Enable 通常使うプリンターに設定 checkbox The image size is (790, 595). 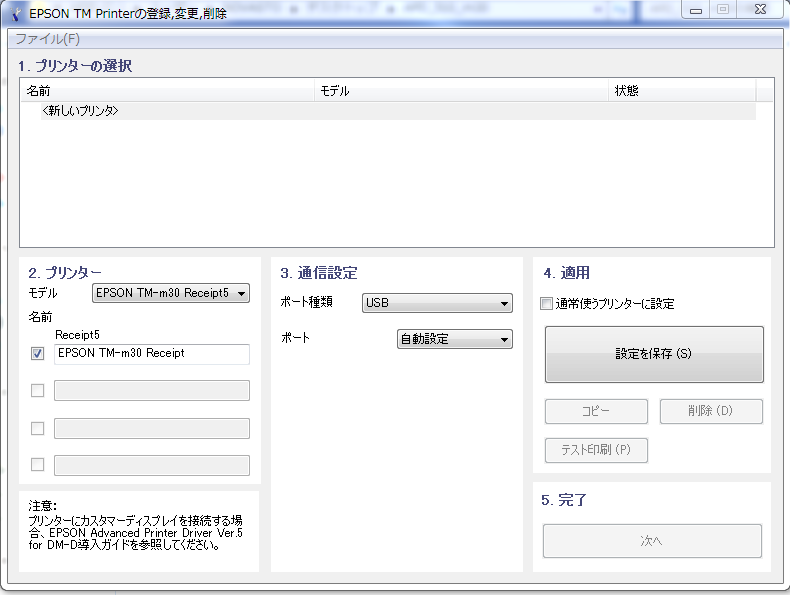(x=546, y=304)
